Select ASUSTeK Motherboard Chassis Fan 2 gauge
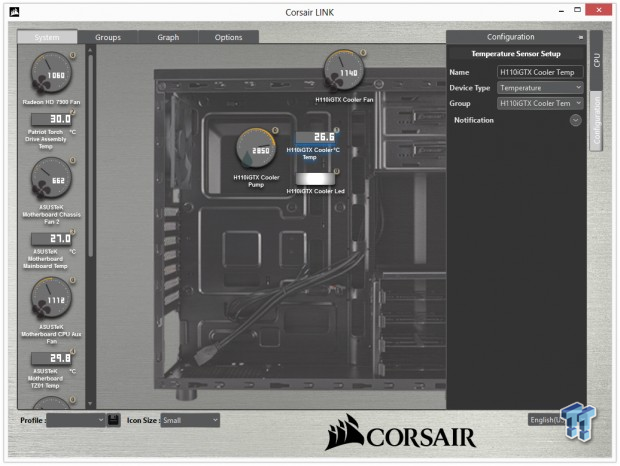 (x=51, y=179)
